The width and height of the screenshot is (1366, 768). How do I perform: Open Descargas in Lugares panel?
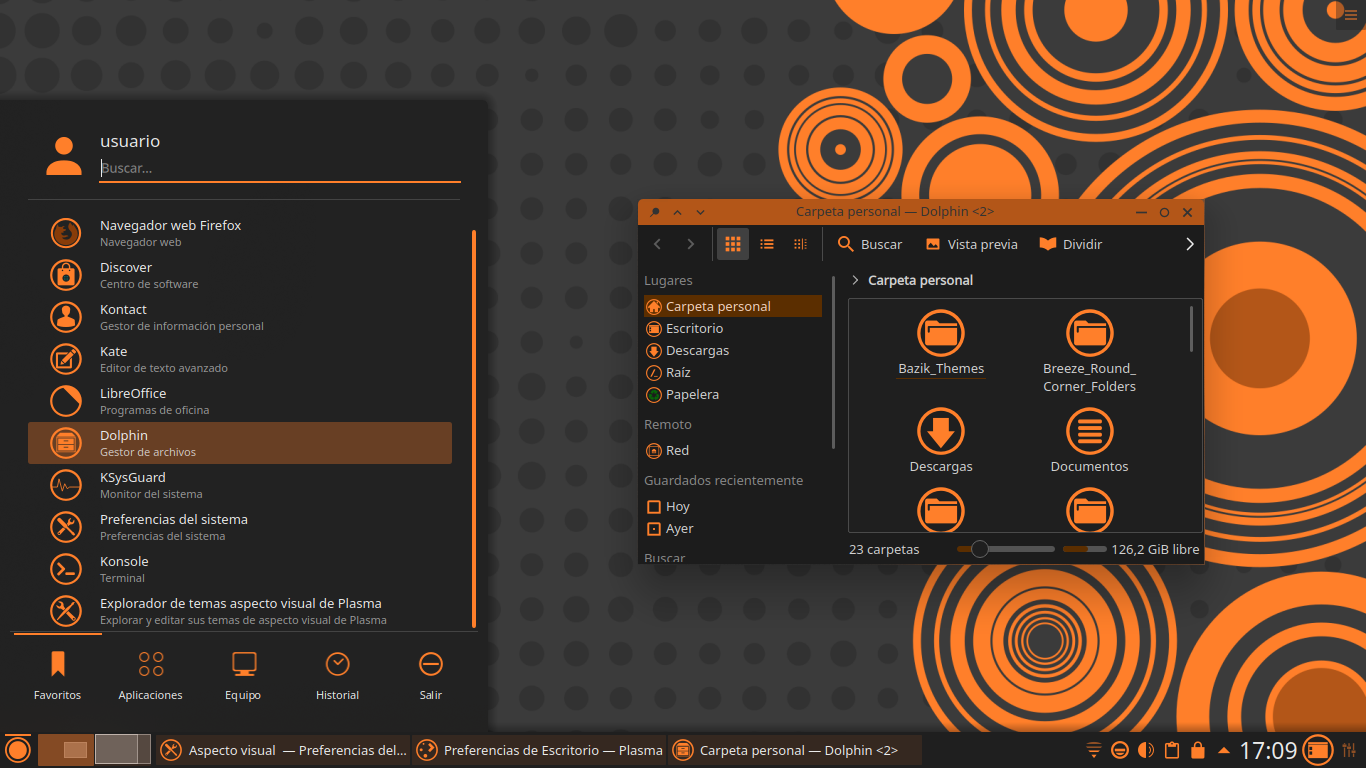[x=733, y=350]
